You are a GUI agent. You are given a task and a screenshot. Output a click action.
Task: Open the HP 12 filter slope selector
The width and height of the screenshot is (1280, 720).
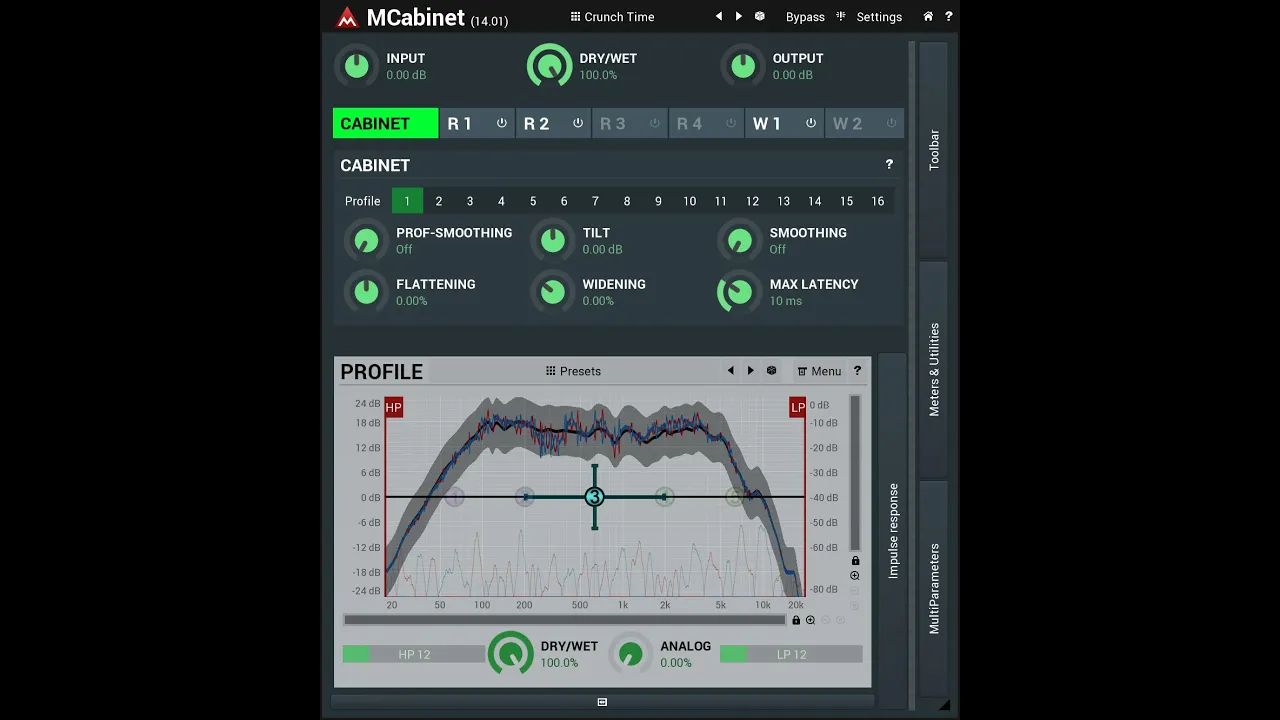point(414,654)
